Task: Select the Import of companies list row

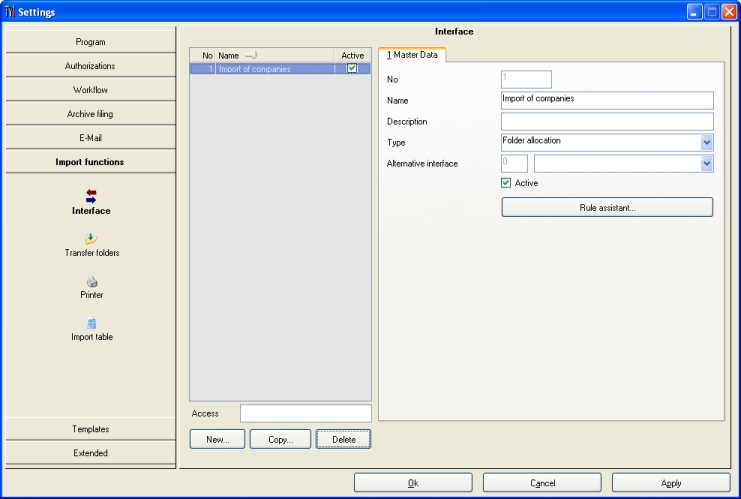Action: [280, 69]
